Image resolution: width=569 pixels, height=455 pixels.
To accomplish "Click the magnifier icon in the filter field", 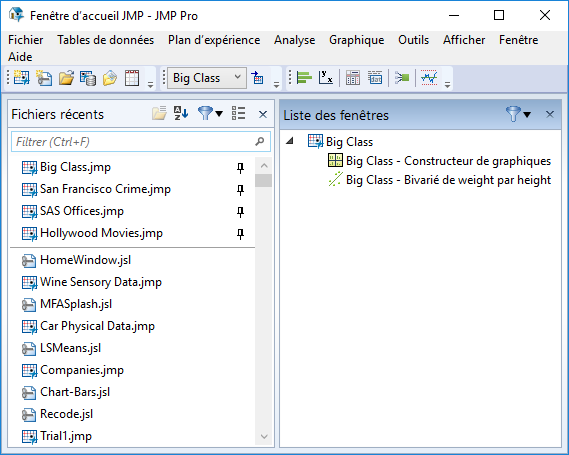I will tap(259, 142).
